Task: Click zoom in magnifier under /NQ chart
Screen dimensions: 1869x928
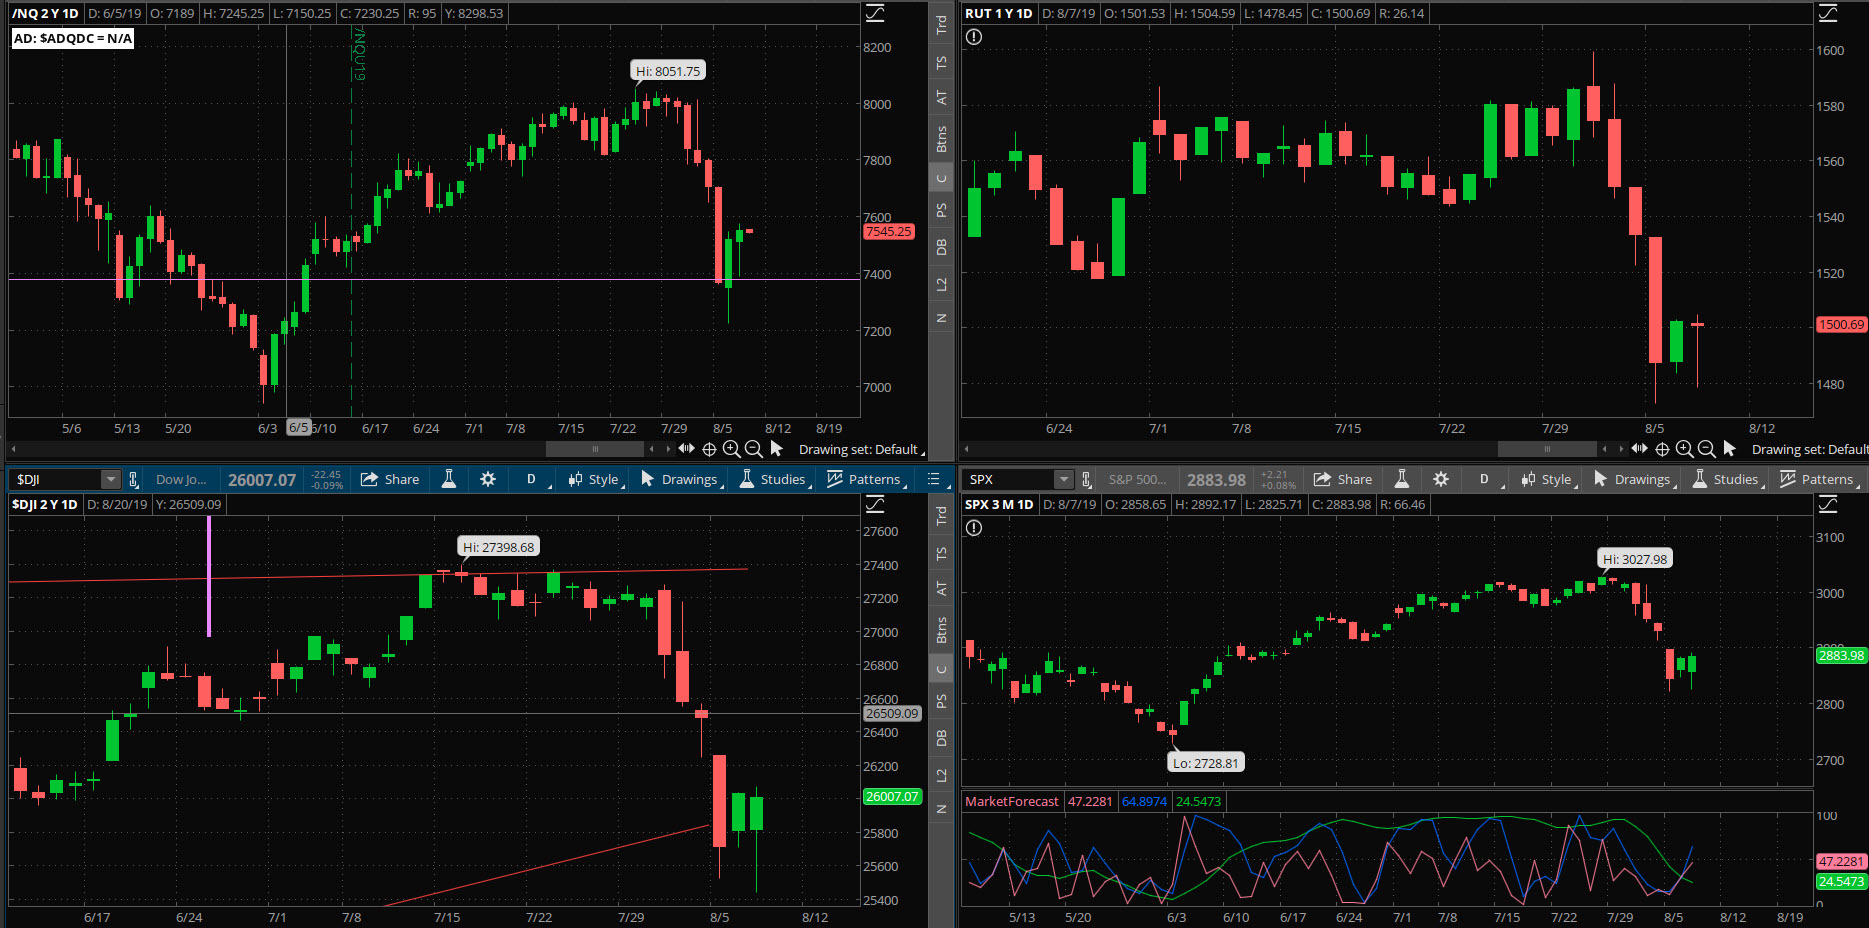Action: (x=731, y=449)
